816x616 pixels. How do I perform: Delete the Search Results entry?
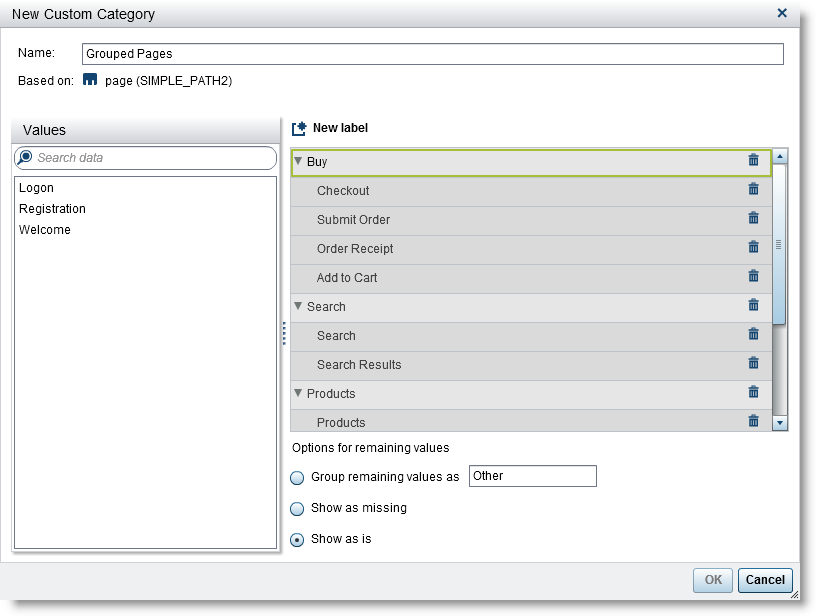753,363
